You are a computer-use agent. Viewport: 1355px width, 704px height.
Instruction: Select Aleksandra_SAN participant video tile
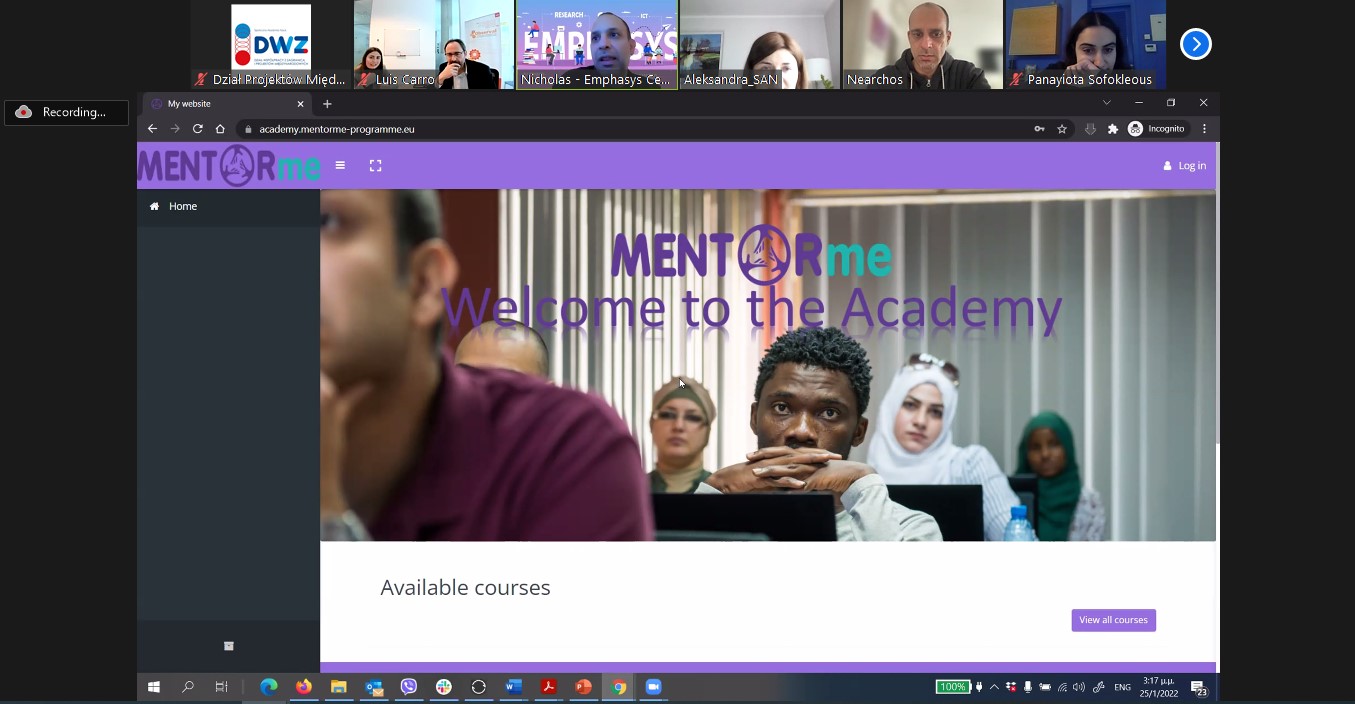[x=760, y=45]
